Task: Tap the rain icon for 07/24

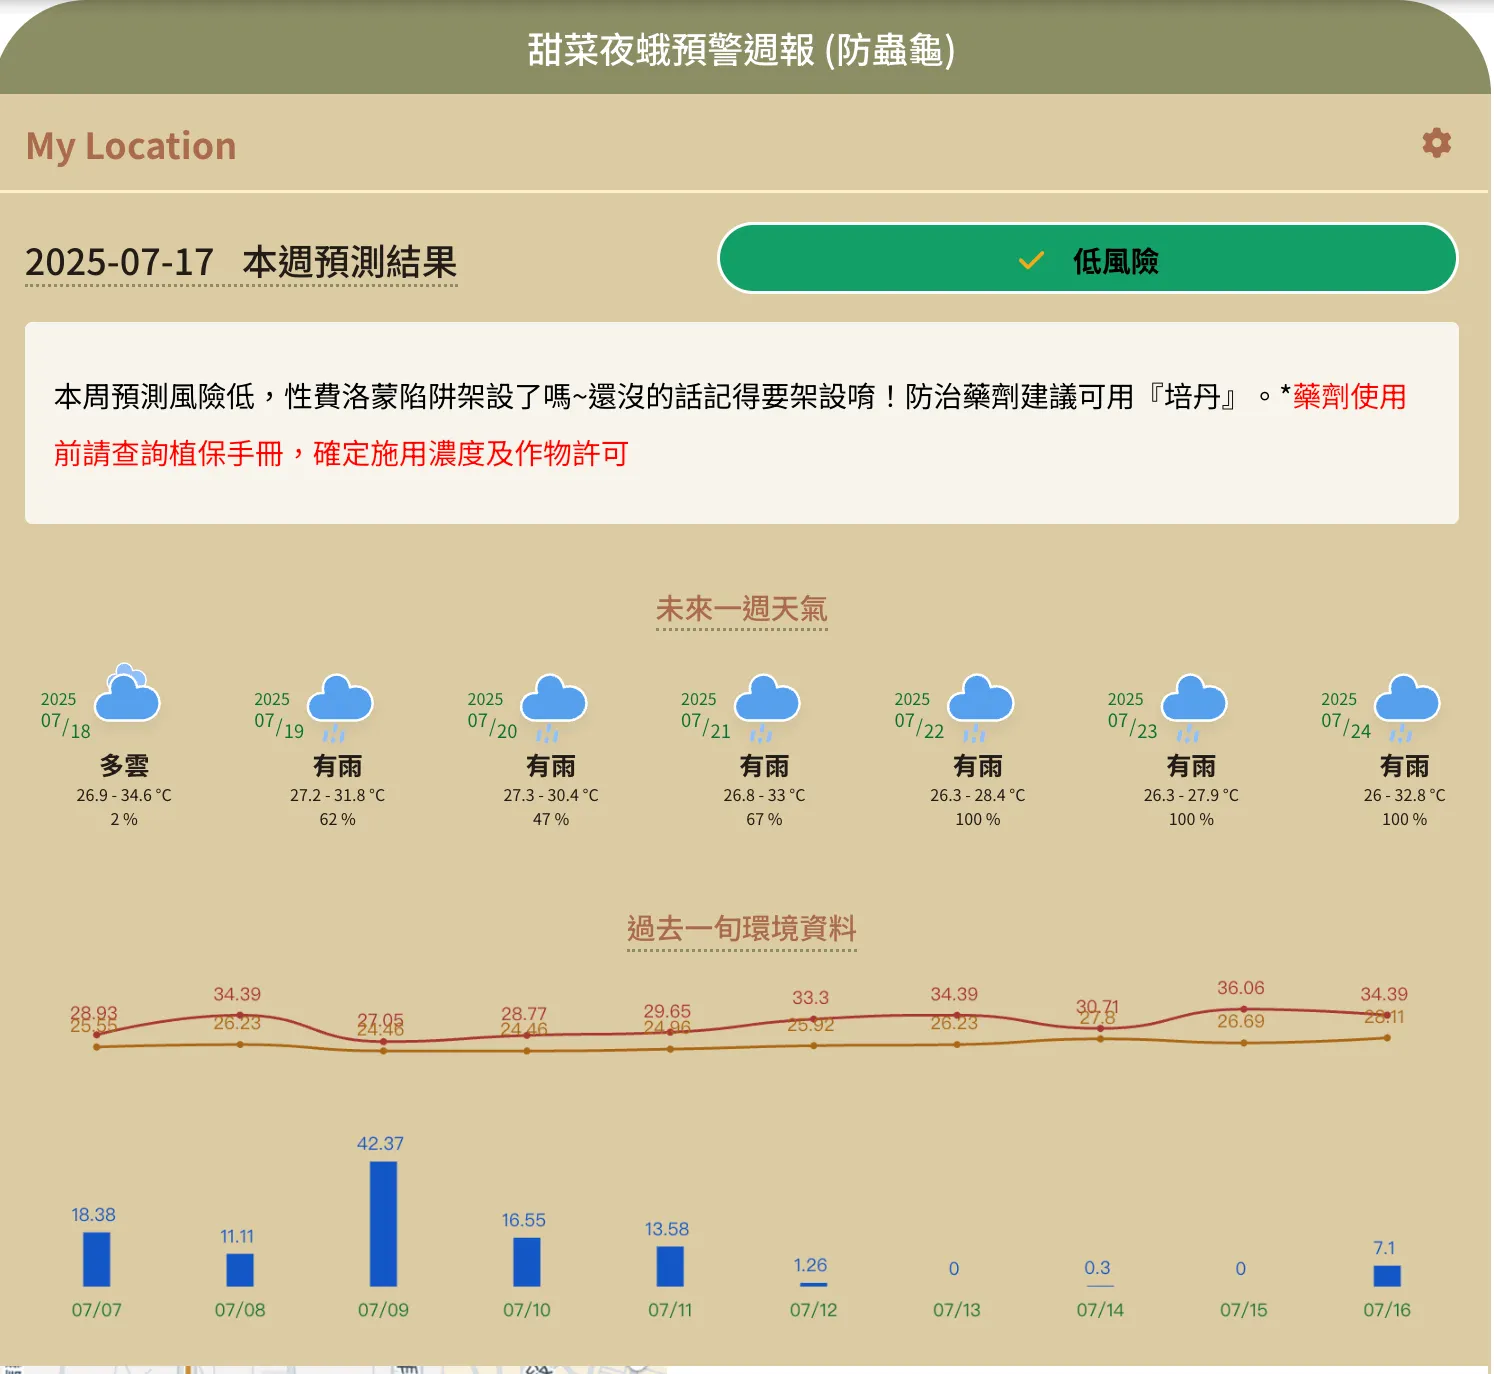Action: click(x=1406, y=704)
